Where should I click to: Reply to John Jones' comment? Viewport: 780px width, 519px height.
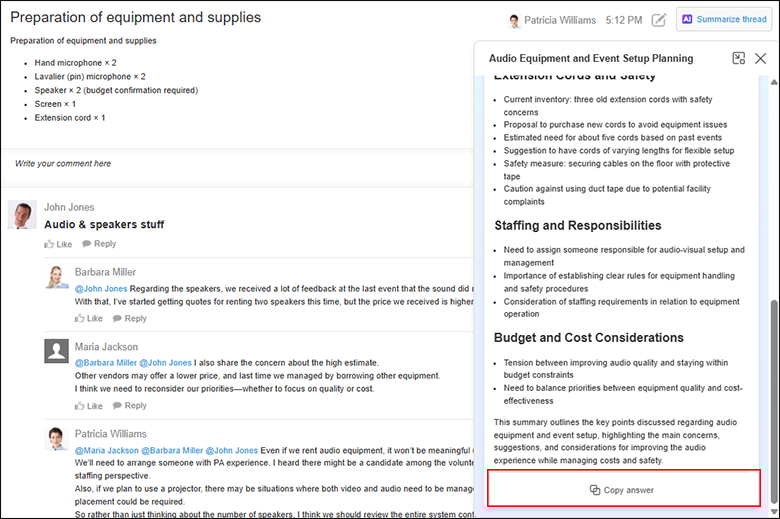98,244
